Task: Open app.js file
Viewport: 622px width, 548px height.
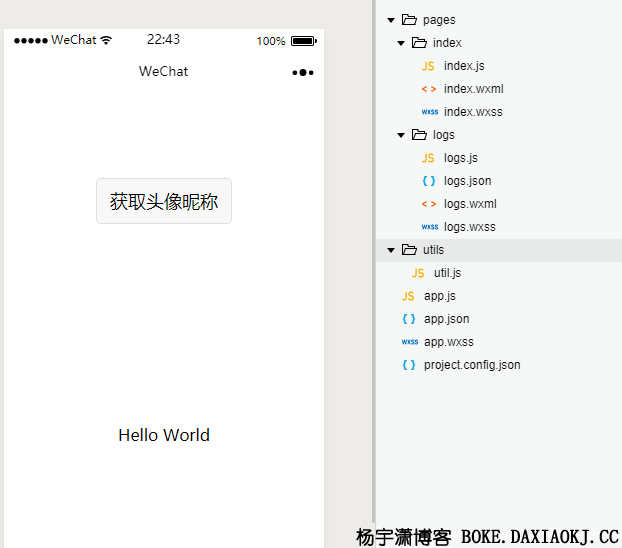Action: (440, 296)
